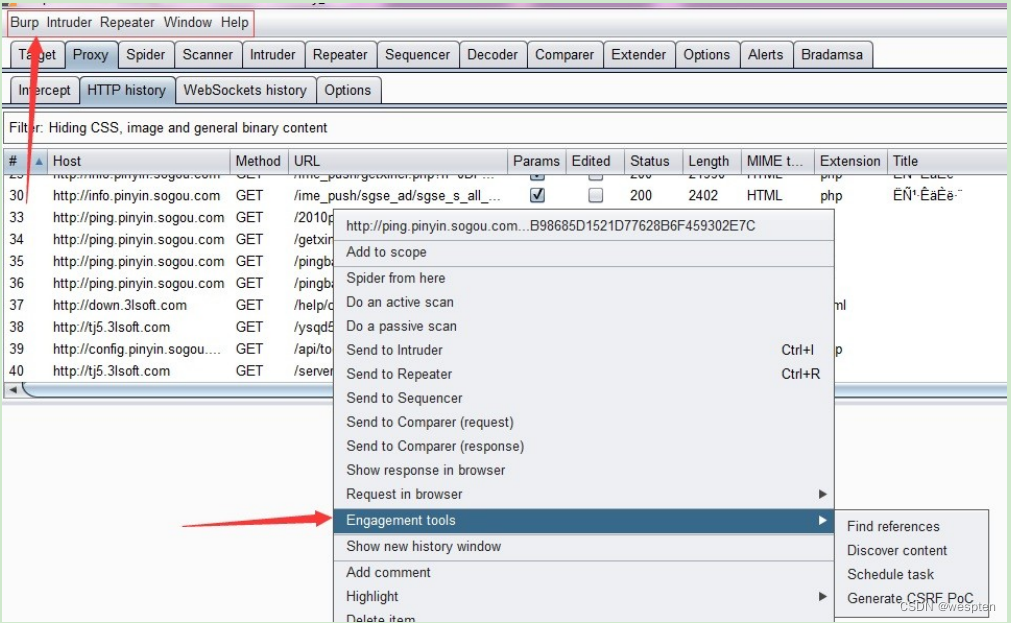
Task: Toggle Edited checkbox in row 30
Action: pyautogui.click(x=596, y=195)
